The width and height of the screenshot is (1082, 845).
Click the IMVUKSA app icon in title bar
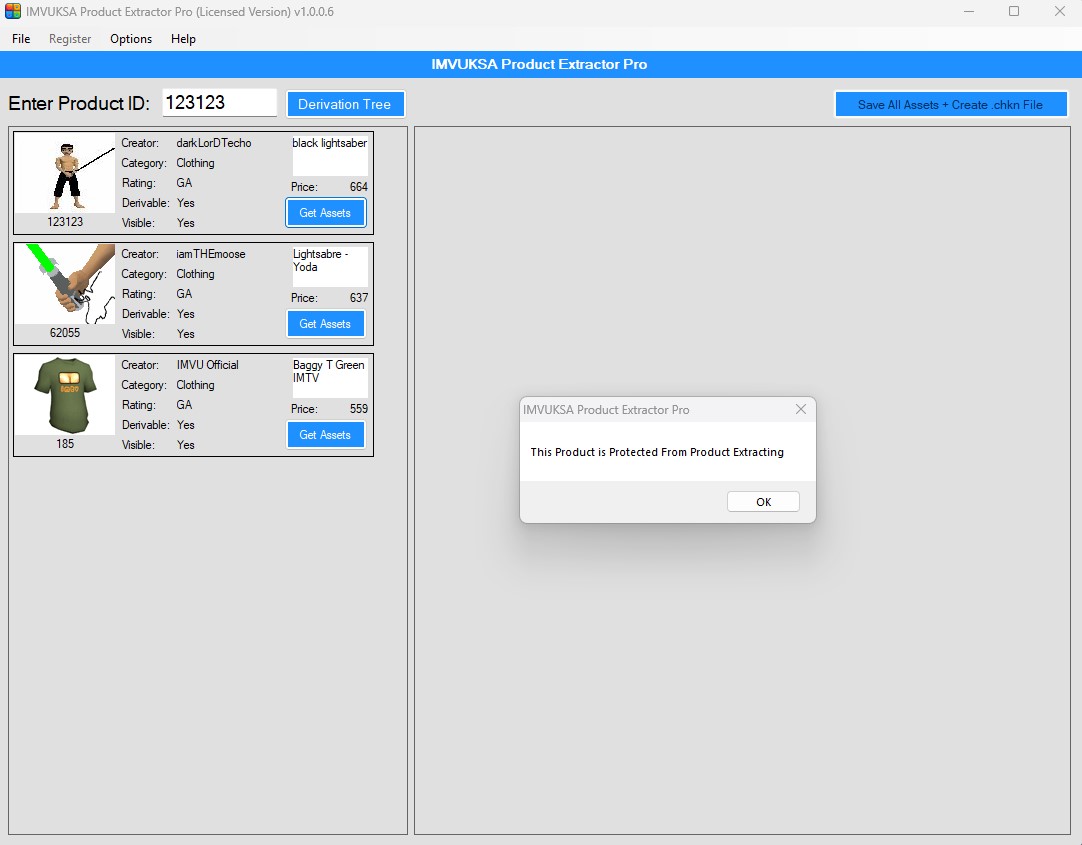click(x=12, y=11)
